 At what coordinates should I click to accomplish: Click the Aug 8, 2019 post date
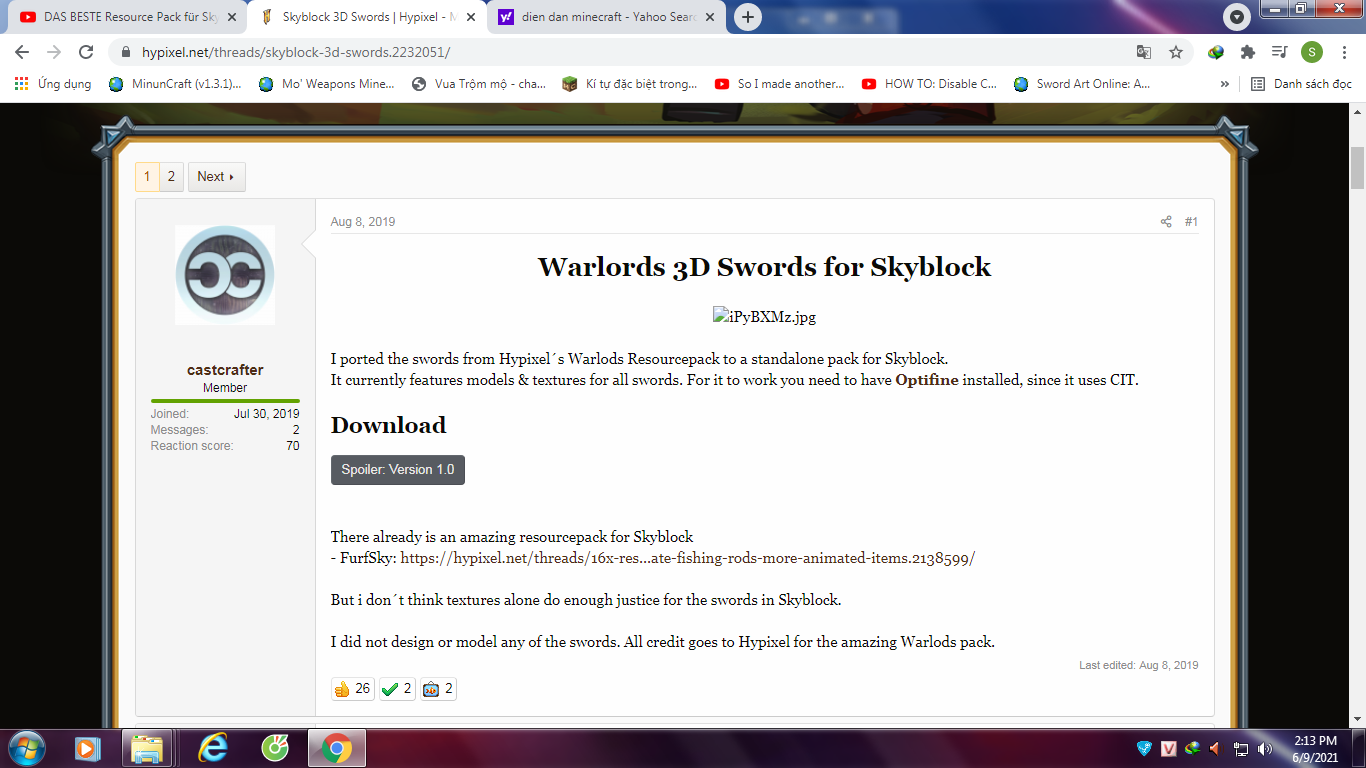[363, 222]
